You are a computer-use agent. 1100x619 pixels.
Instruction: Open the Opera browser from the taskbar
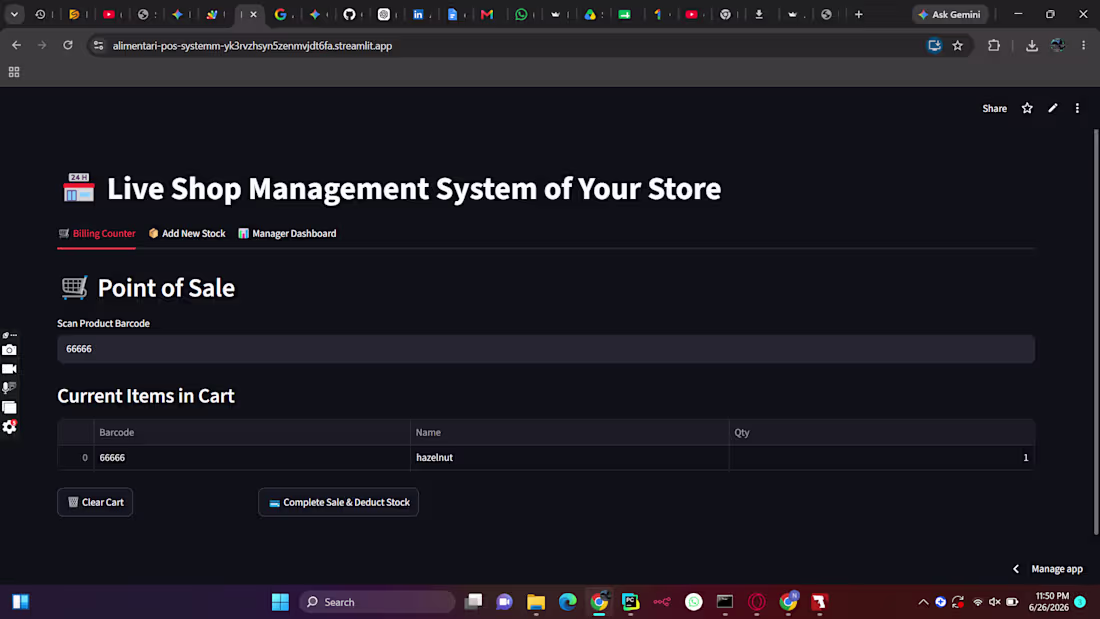click(x=756, y=601)
